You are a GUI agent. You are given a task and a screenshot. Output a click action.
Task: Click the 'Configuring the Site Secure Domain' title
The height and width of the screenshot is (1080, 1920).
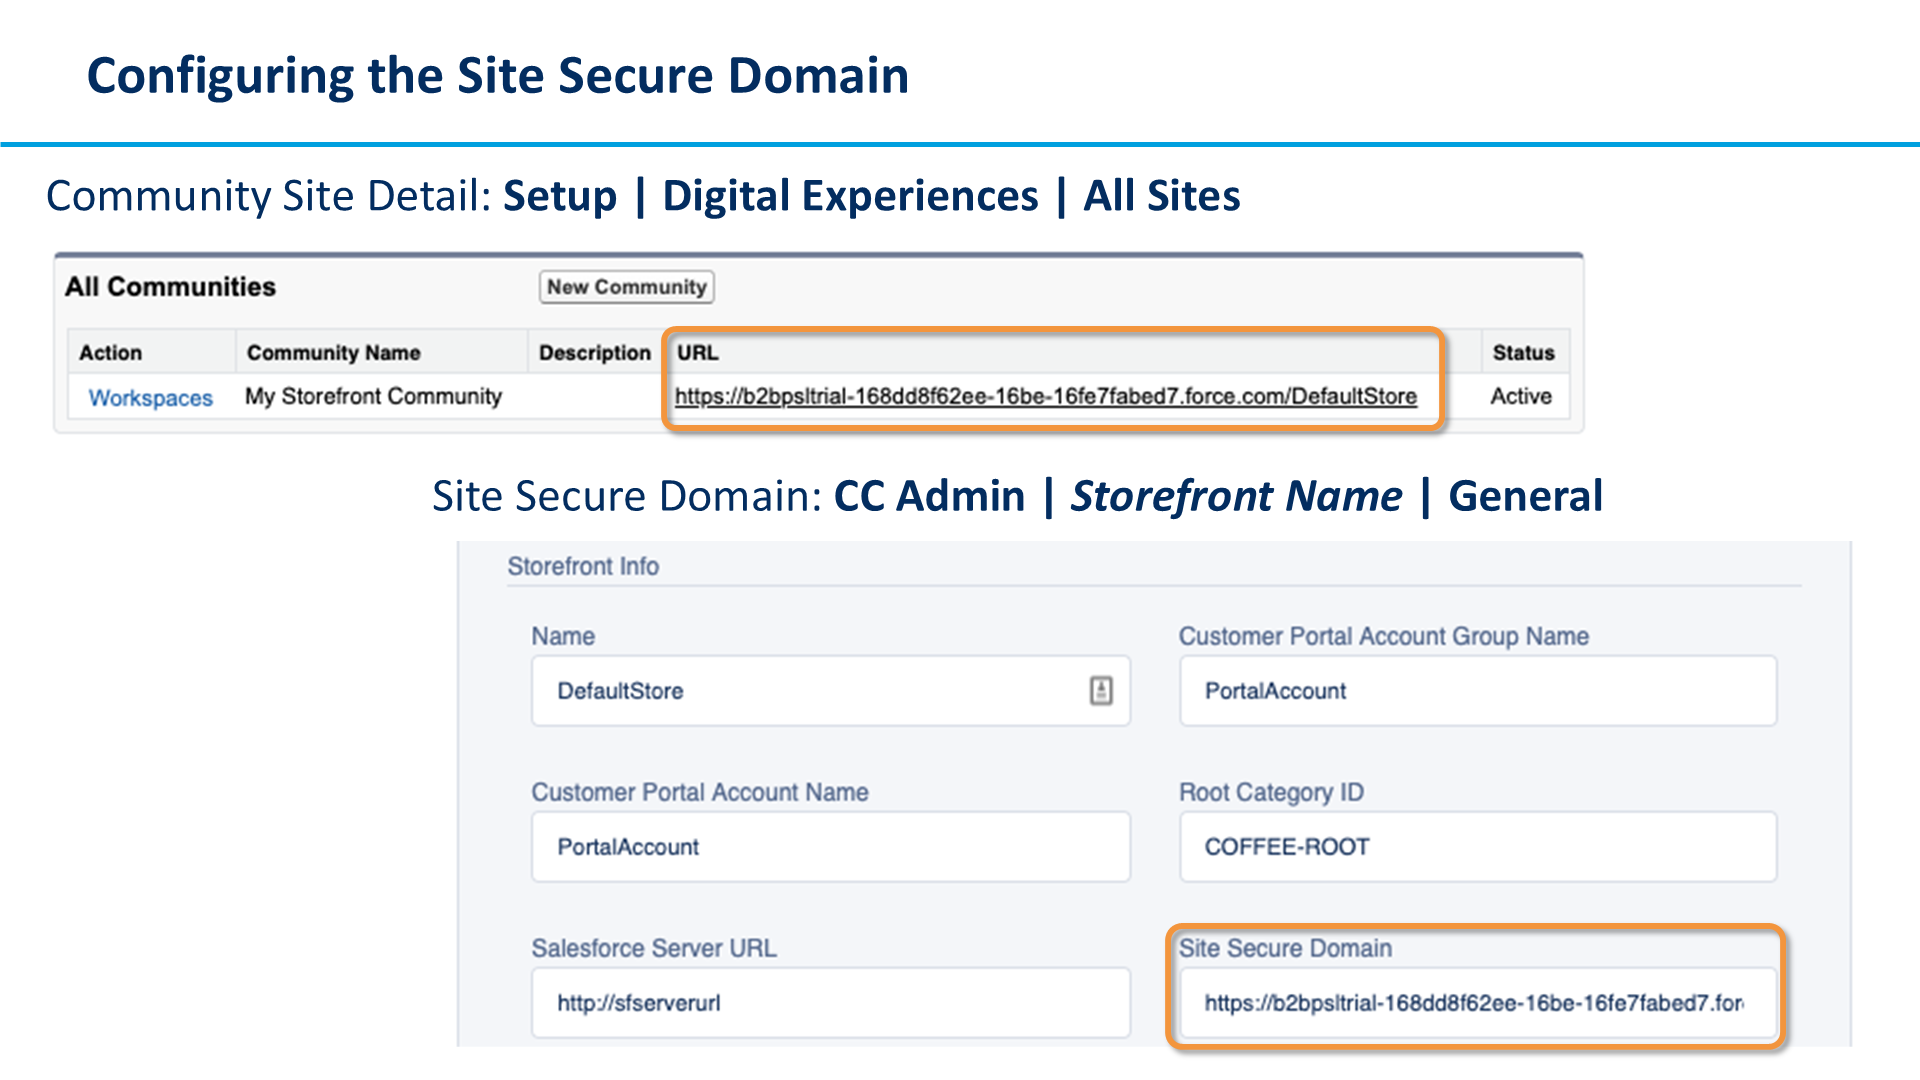tap(498, 76)
